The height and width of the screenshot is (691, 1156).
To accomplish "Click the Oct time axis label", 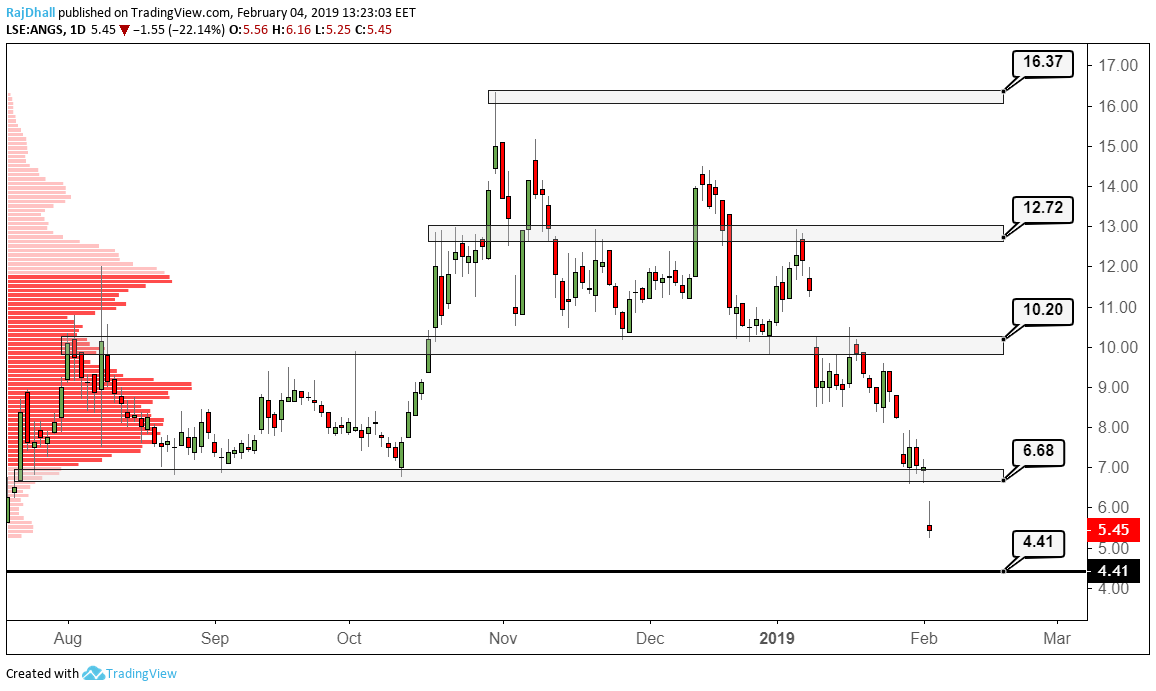I will pos(349,639).
